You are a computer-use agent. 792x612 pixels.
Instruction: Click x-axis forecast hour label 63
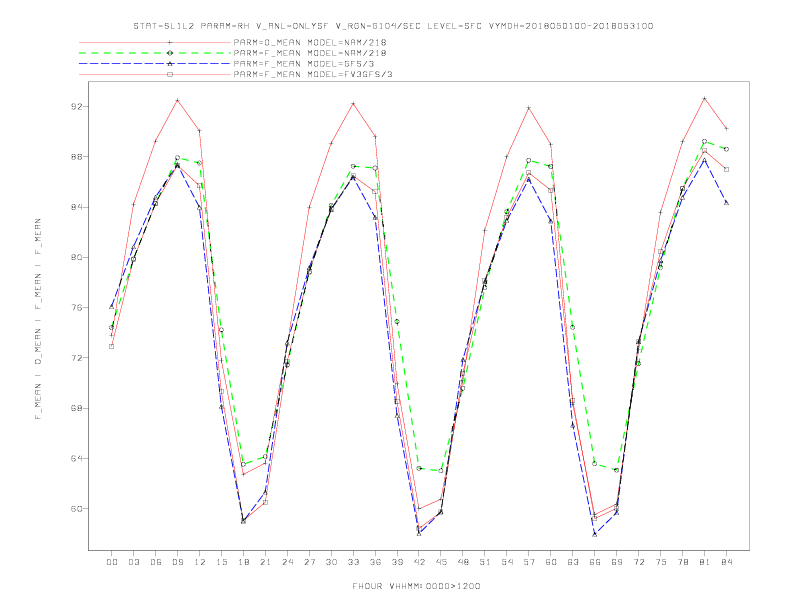(x=573, y=562)
